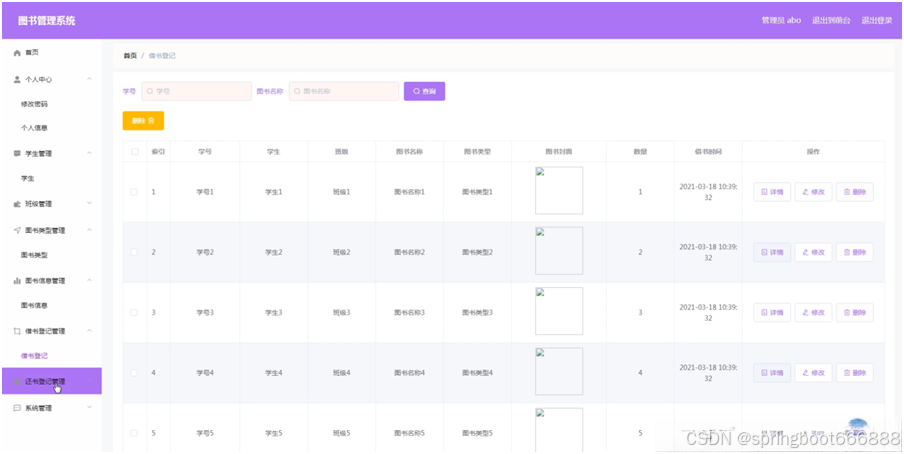Expand the 班级管理 menu chevron
The image size is (904, 454).
(89, 203)
